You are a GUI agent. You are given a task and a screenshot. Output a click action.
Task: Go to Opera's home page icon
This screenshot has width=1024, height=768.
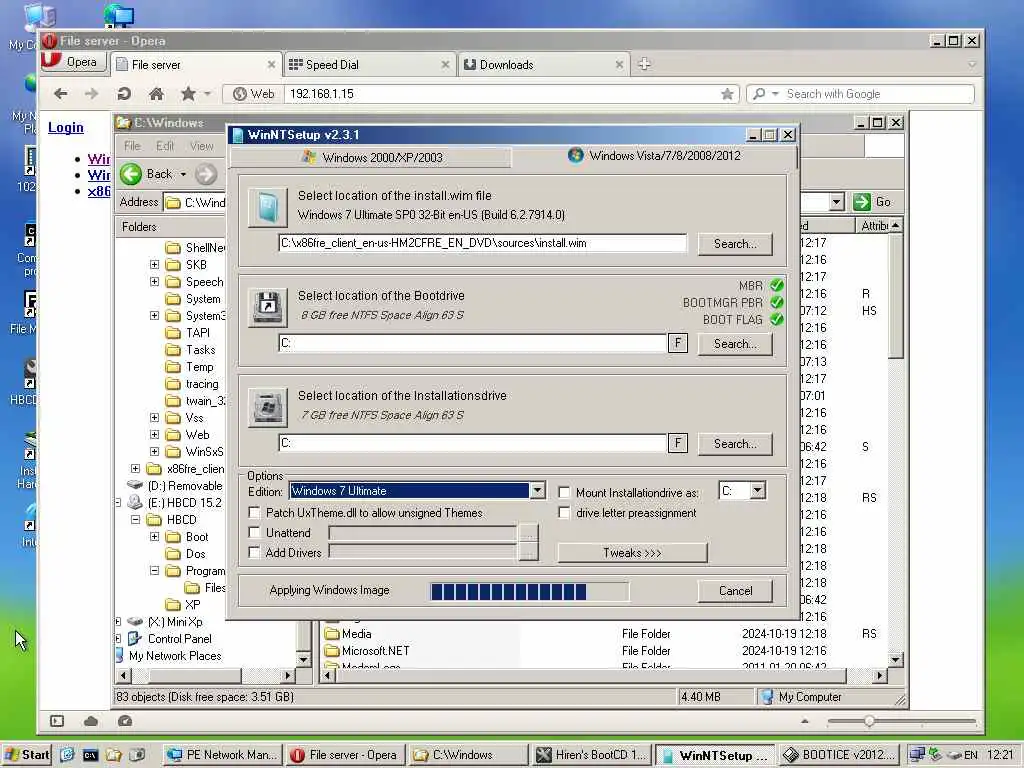[156, 94]
